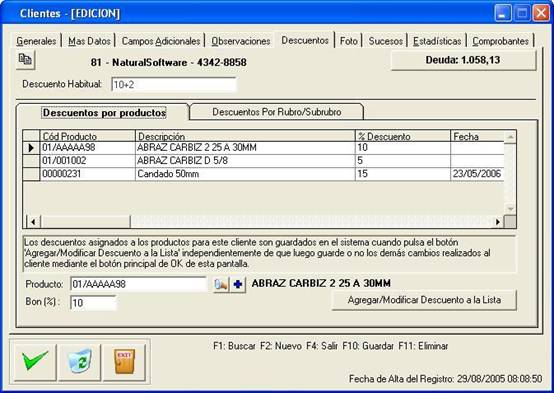This screenshot has width=554, height=393.
Task: Open product search icon beside the Producto field
Action: tap(221, 284)
